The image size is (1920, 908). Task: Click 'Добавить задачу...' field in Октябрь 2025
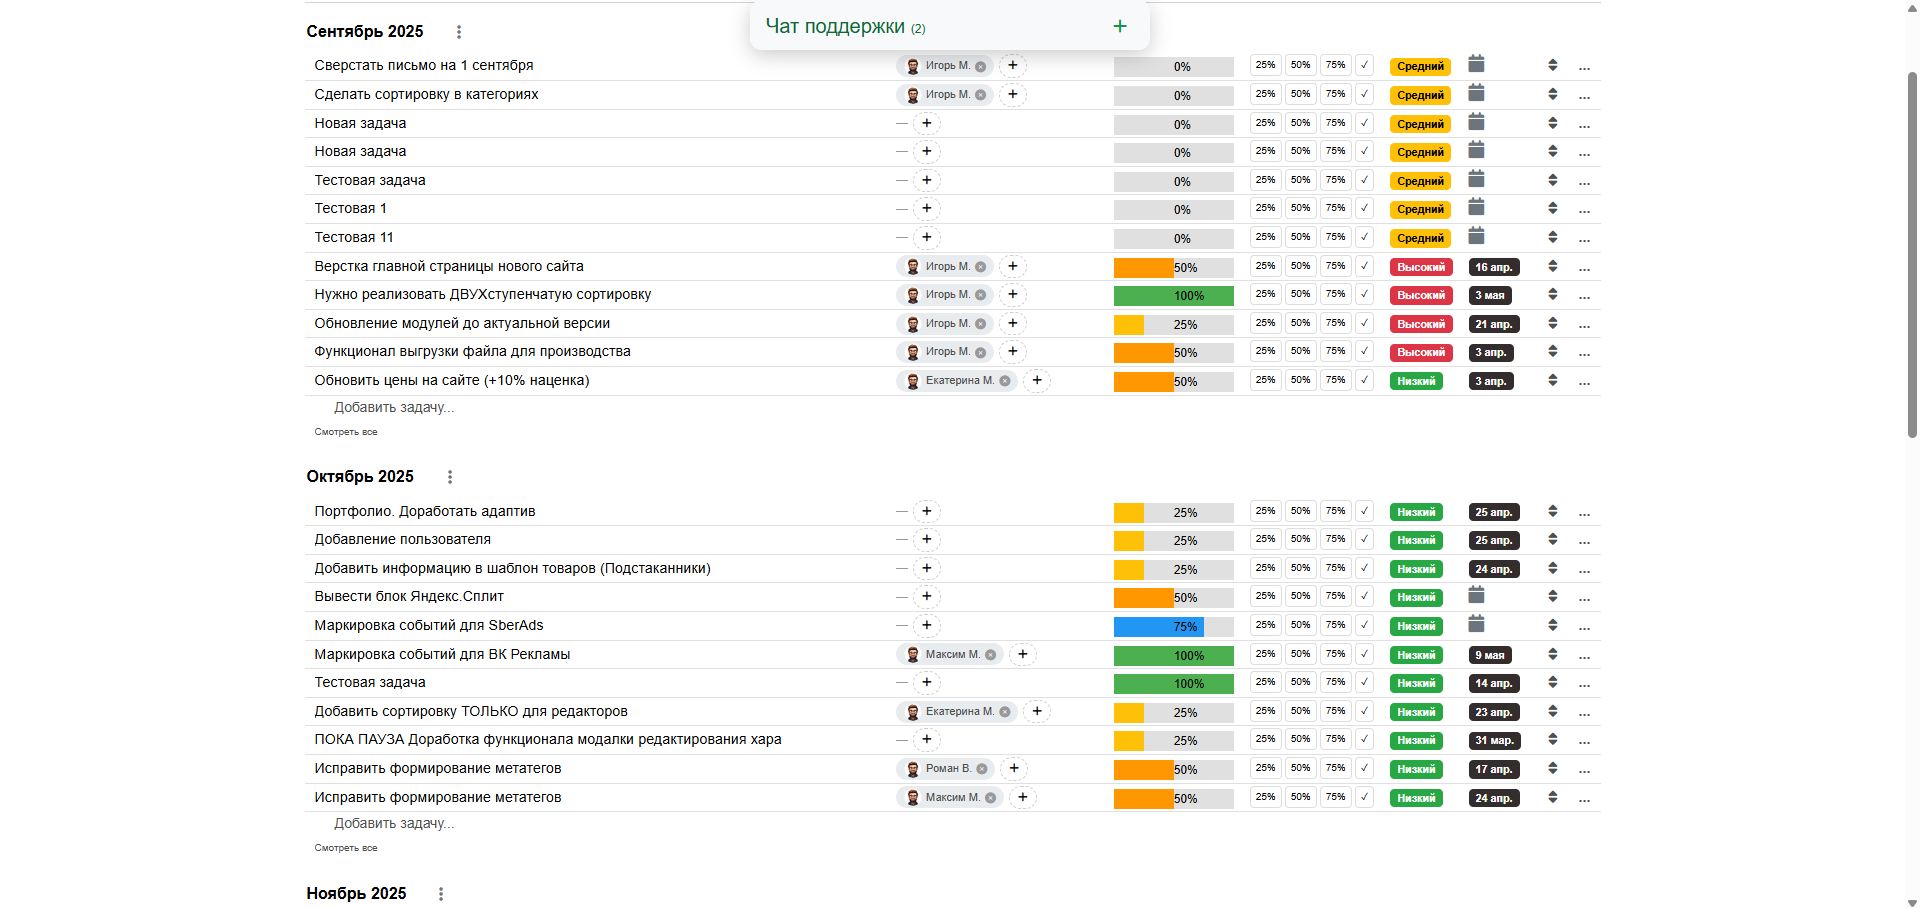394,824
